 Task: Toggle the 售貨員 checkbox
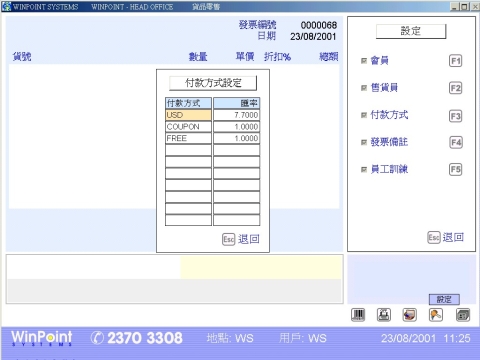[364, 88]
